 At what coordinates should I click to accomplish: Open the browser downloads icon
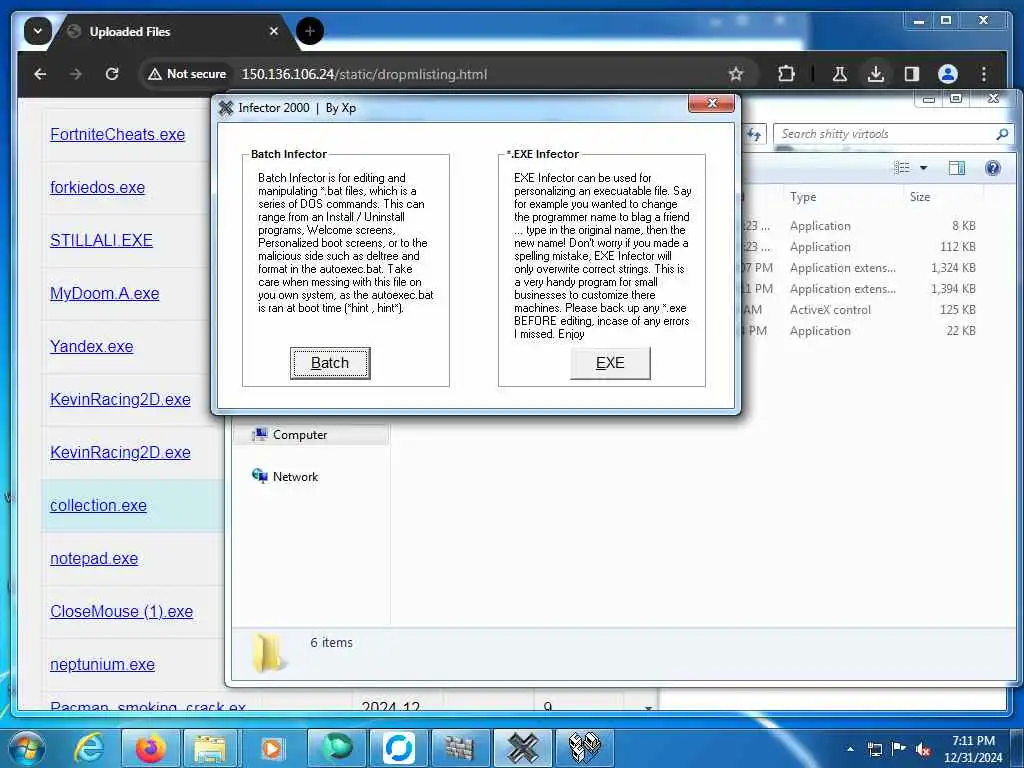(876, 74)
